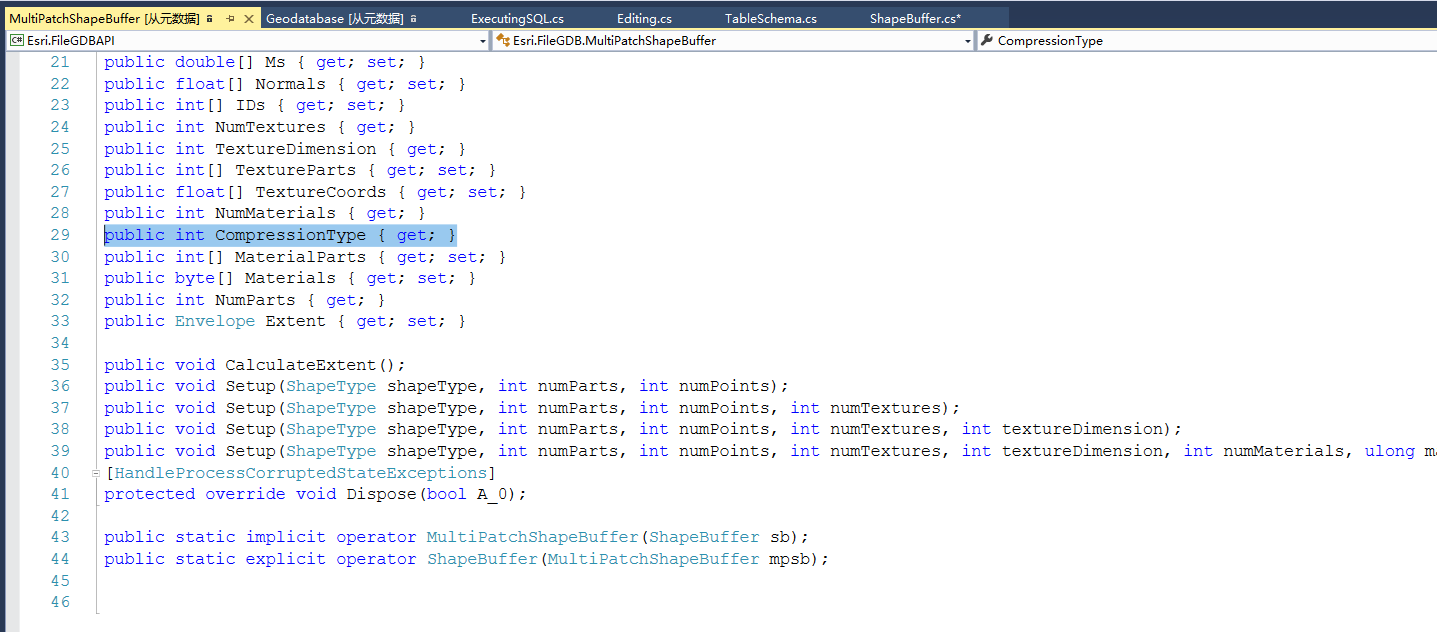Viewport: 1437px width, 632px height.
Task: Close the MultiPatchShapeBuffer tab
Action: (248, 19)
